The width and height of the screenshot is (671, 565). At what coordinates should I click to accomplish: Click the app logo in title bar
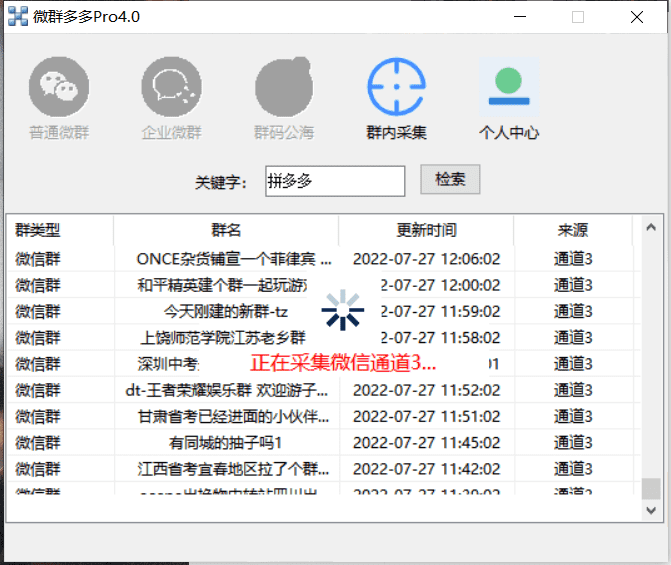[18, 17]
